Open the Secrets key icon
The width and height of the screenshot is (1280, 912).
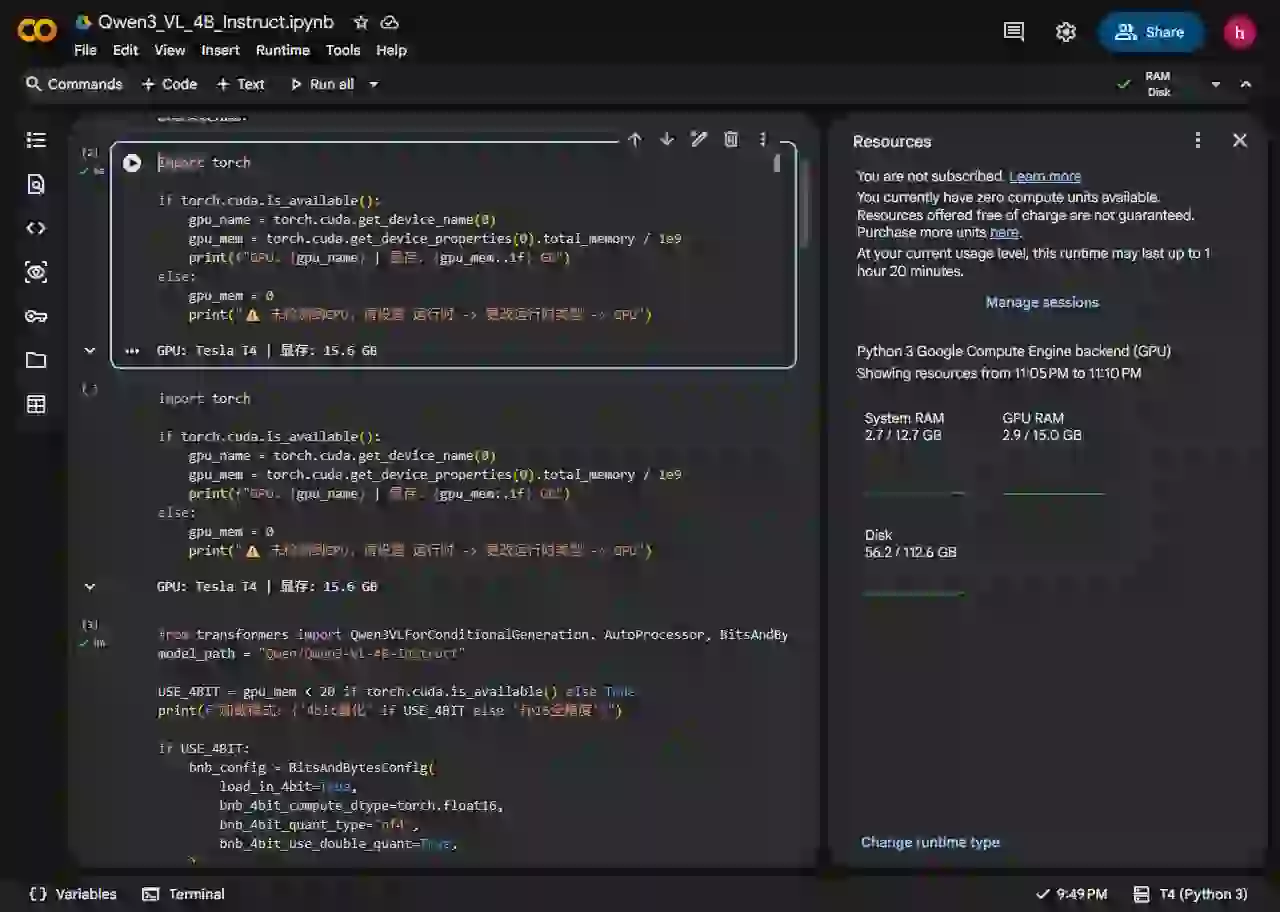click(36, 316)
